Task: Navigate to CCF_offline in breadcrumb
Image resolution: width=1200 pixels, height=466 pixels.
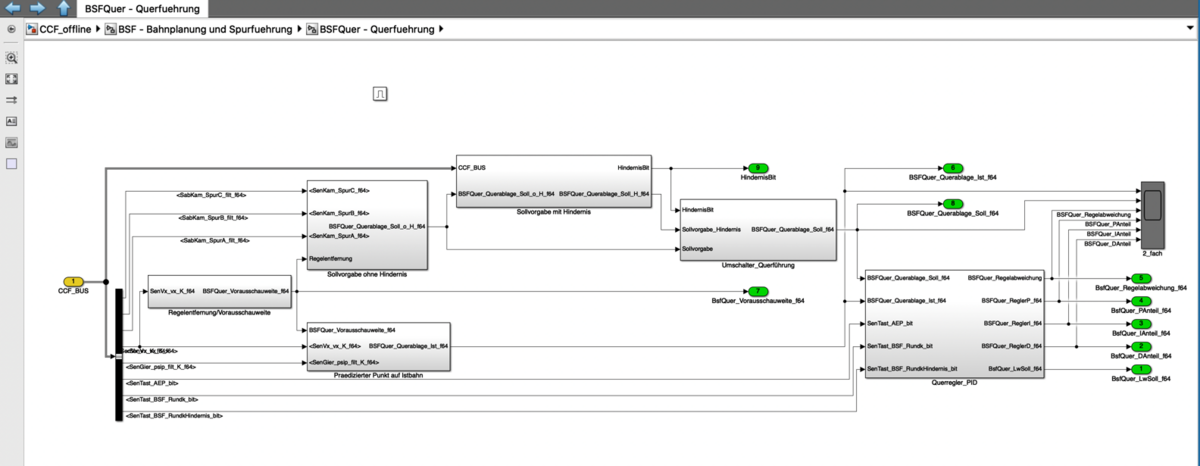Action: (63, 30)
